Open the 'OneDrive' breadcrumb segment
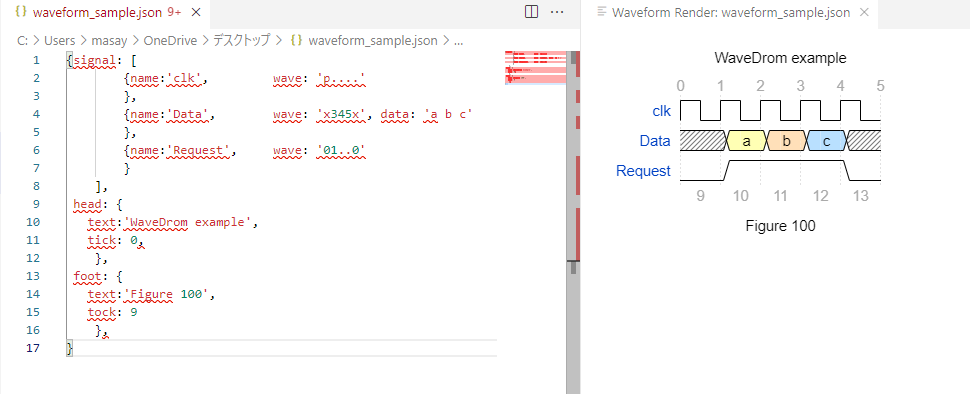The height and width of the screenshot is (394, 970). pyautogui.click(x=170, y=41)
